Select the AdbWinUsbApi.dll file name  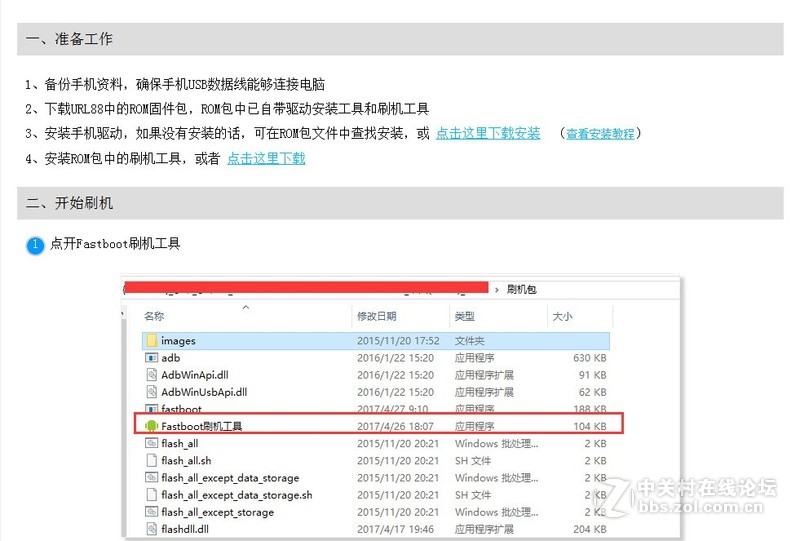pos(204,392)
